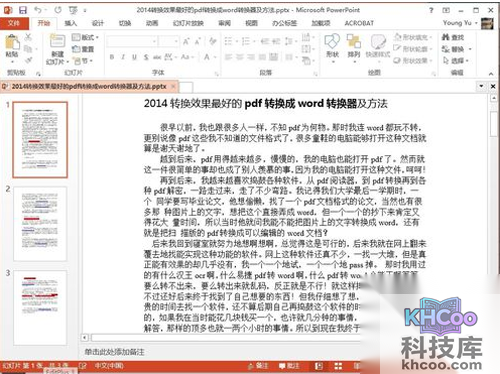This screenshot has height=374, width=500.
Task: Open Select (选择) dropdown
Action: (x=455, y=61)
